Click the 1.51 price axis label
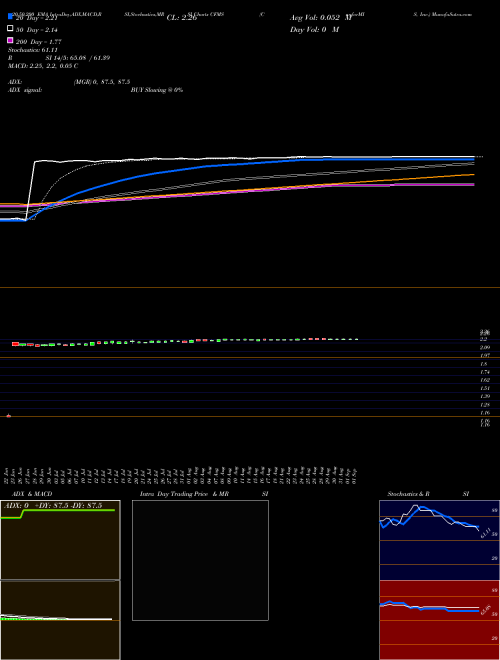This screenshot has height=660, width=500. 485,389
